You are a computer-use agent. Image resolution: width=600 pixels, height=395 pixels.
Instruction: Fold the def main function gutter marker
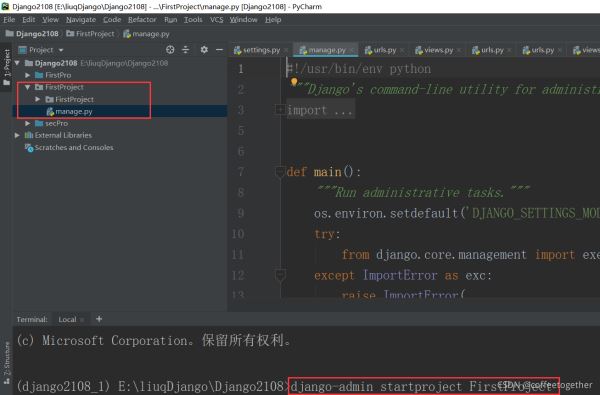(280, 172)
